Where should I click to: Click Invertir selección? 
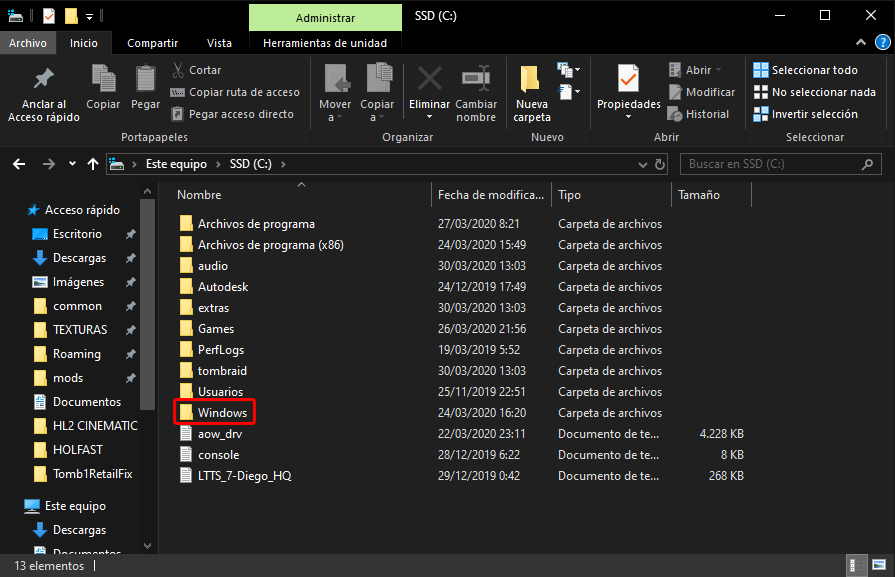coord(805,114)
